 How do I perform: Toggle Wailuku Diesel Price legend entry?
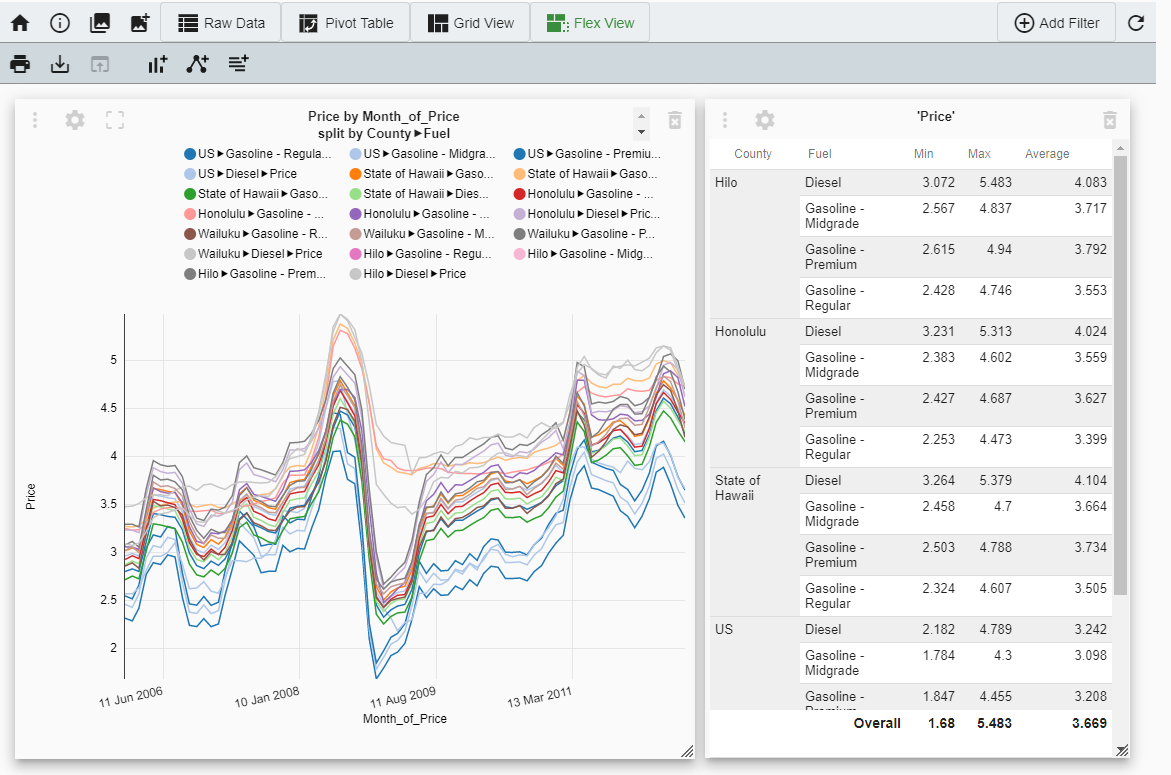(x=253, y=254)
